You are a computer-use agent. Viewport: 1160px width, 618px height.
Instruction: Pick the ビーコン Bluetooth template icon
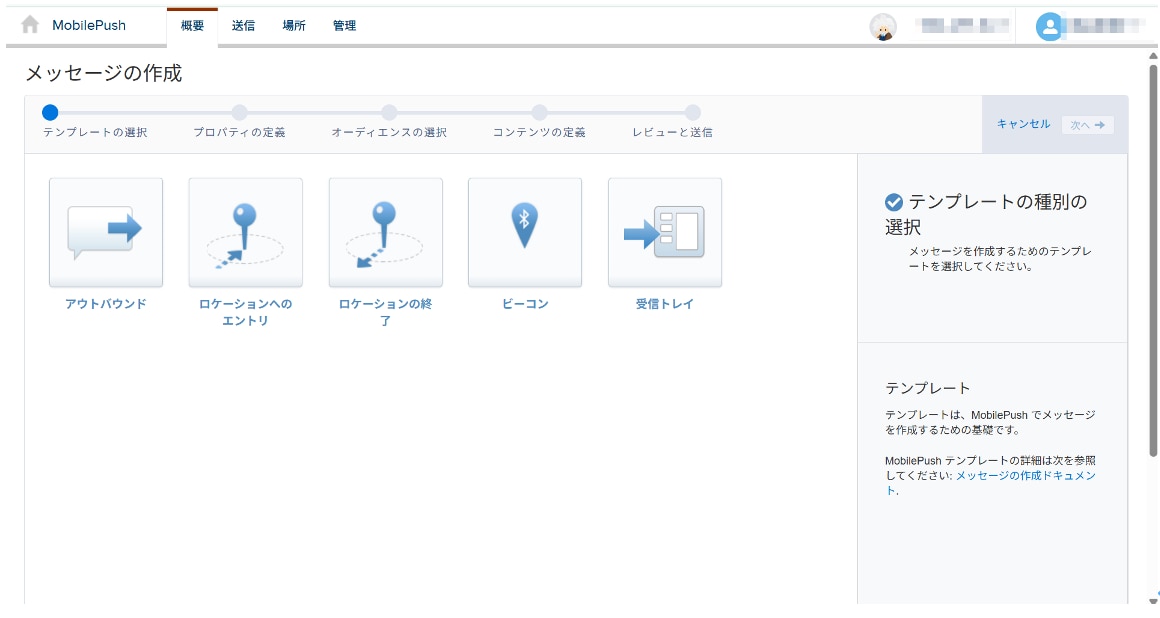pos(524,233)
